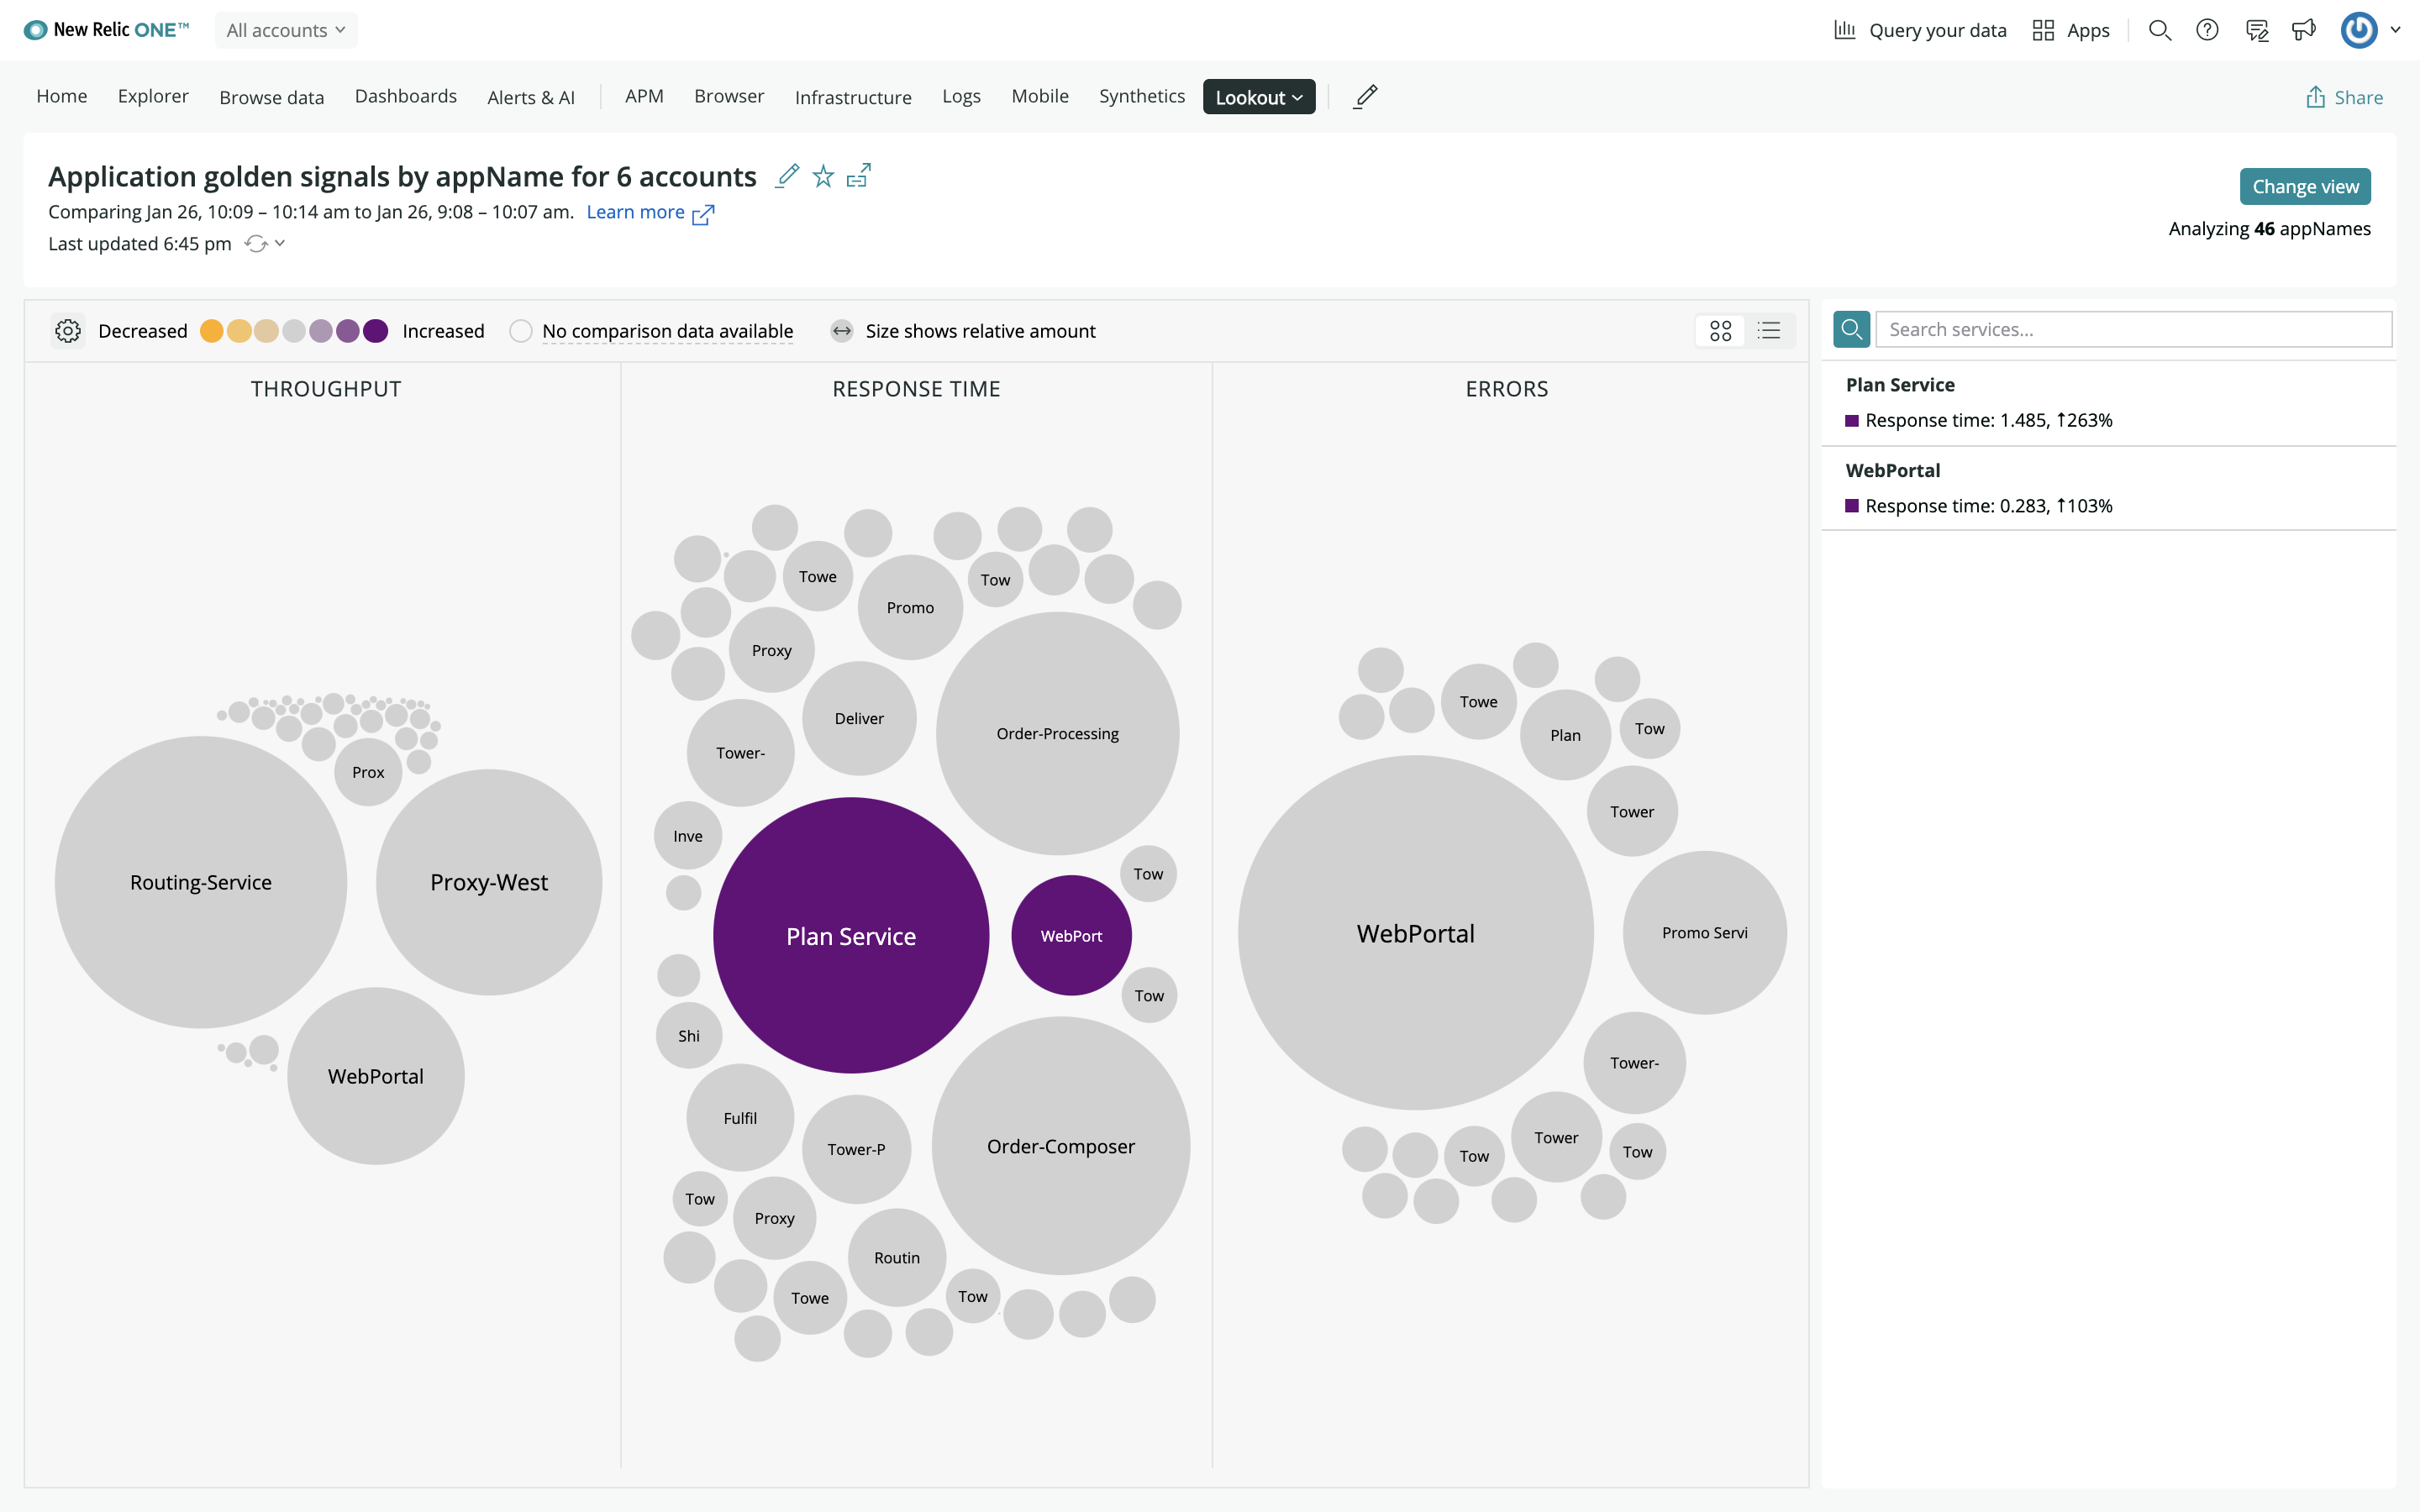
Task: Open the Infrastructure tab
Action: [x=852, y=97]
